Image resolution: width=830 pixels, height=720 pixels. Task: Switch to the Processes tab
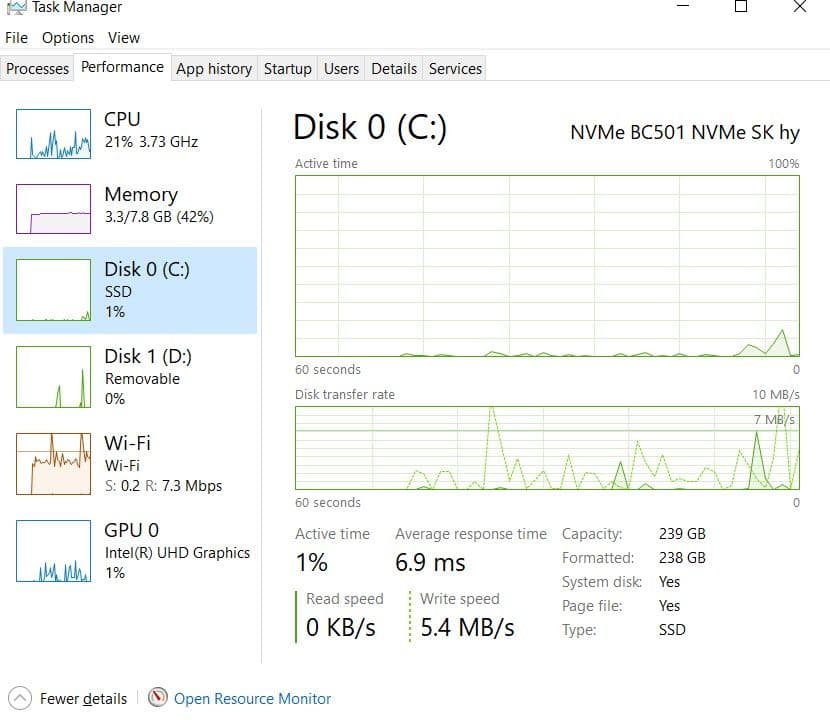coord(37,68)
